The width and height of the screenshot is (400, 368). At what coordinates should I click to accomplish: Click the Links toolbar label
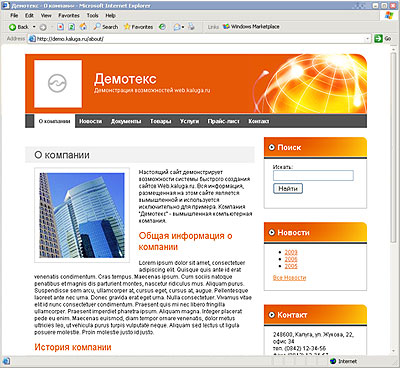pyautogui.click(x=213, y=27)
